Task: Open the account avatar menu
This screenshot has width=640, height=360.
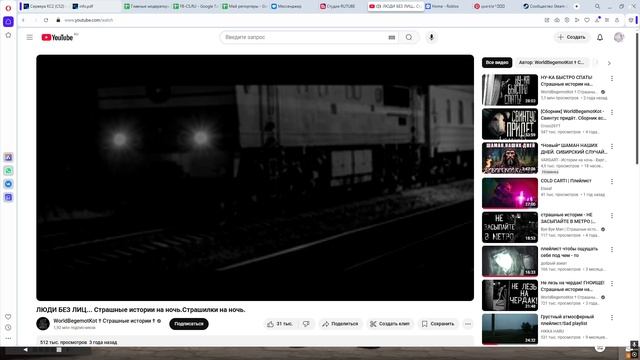Action: pos(619,37)
